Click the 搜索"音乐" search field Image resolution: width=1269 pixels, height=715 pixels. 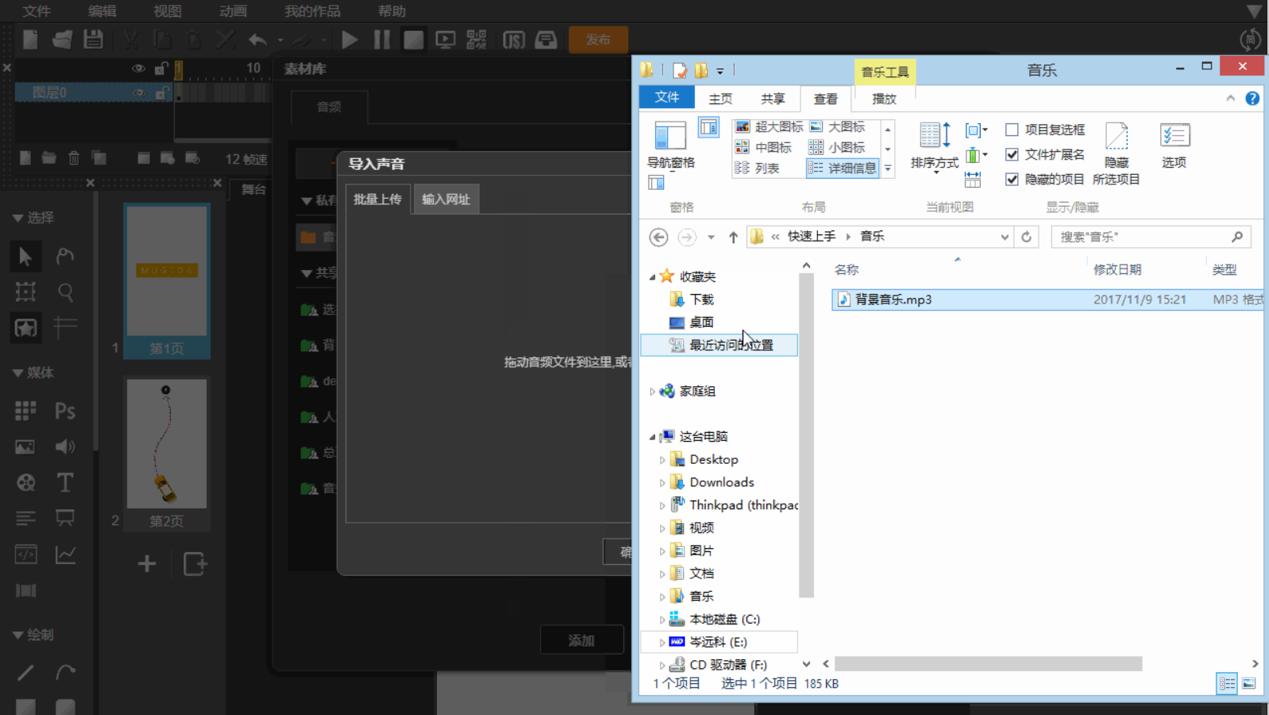point(1140,237)
